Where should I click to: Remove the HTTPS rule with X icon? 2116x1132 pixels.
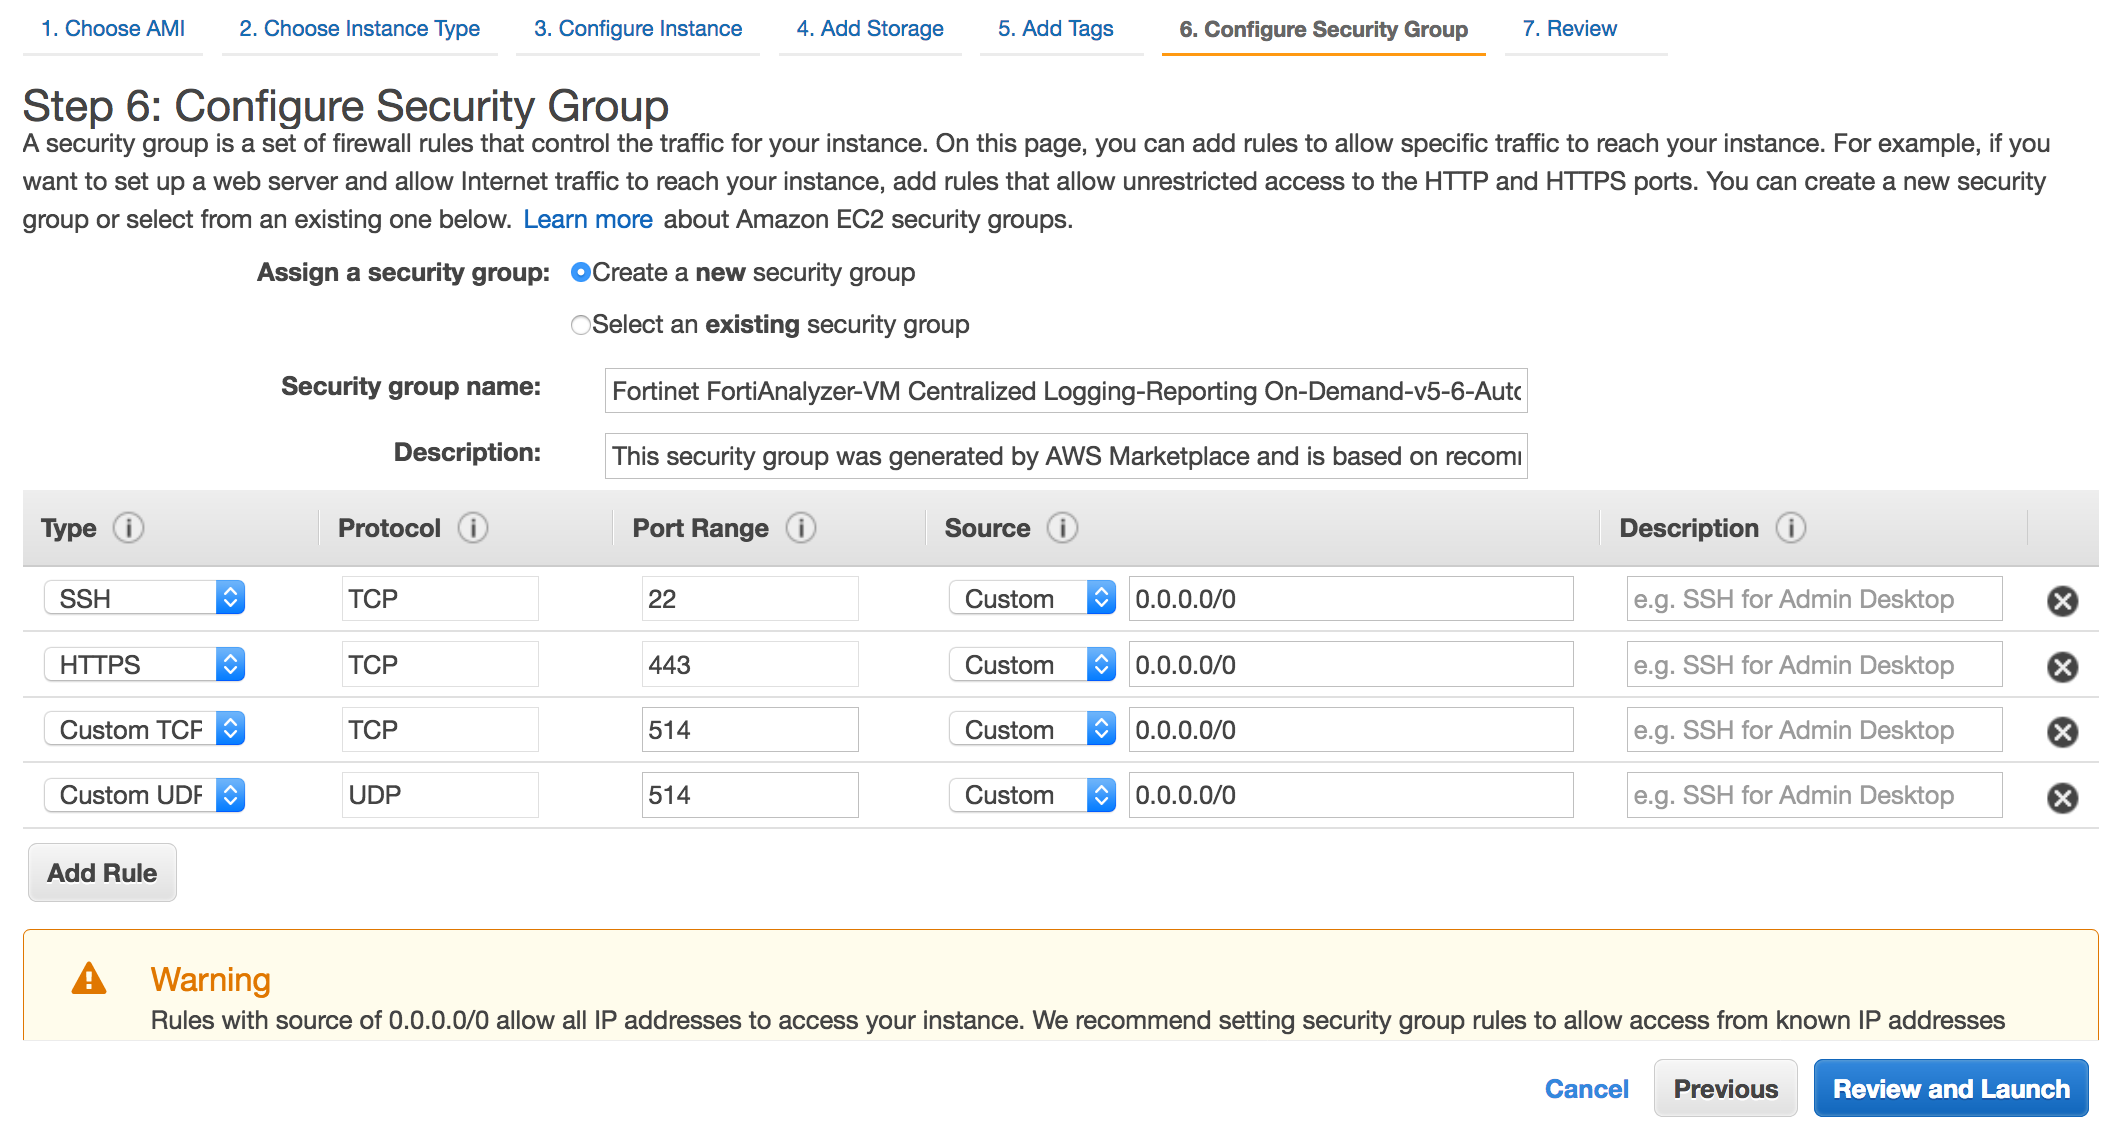click(x=2062, y=666)
